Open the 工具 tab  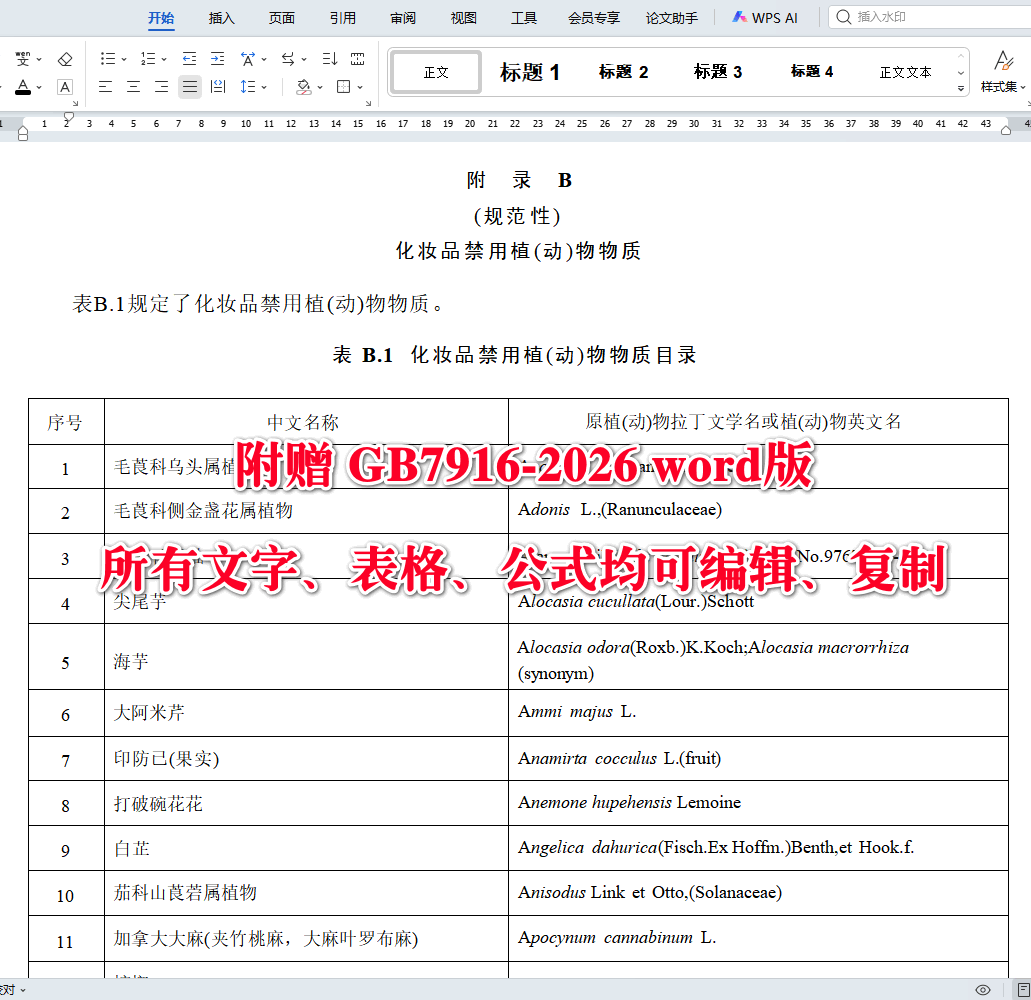tap(524, 18)
